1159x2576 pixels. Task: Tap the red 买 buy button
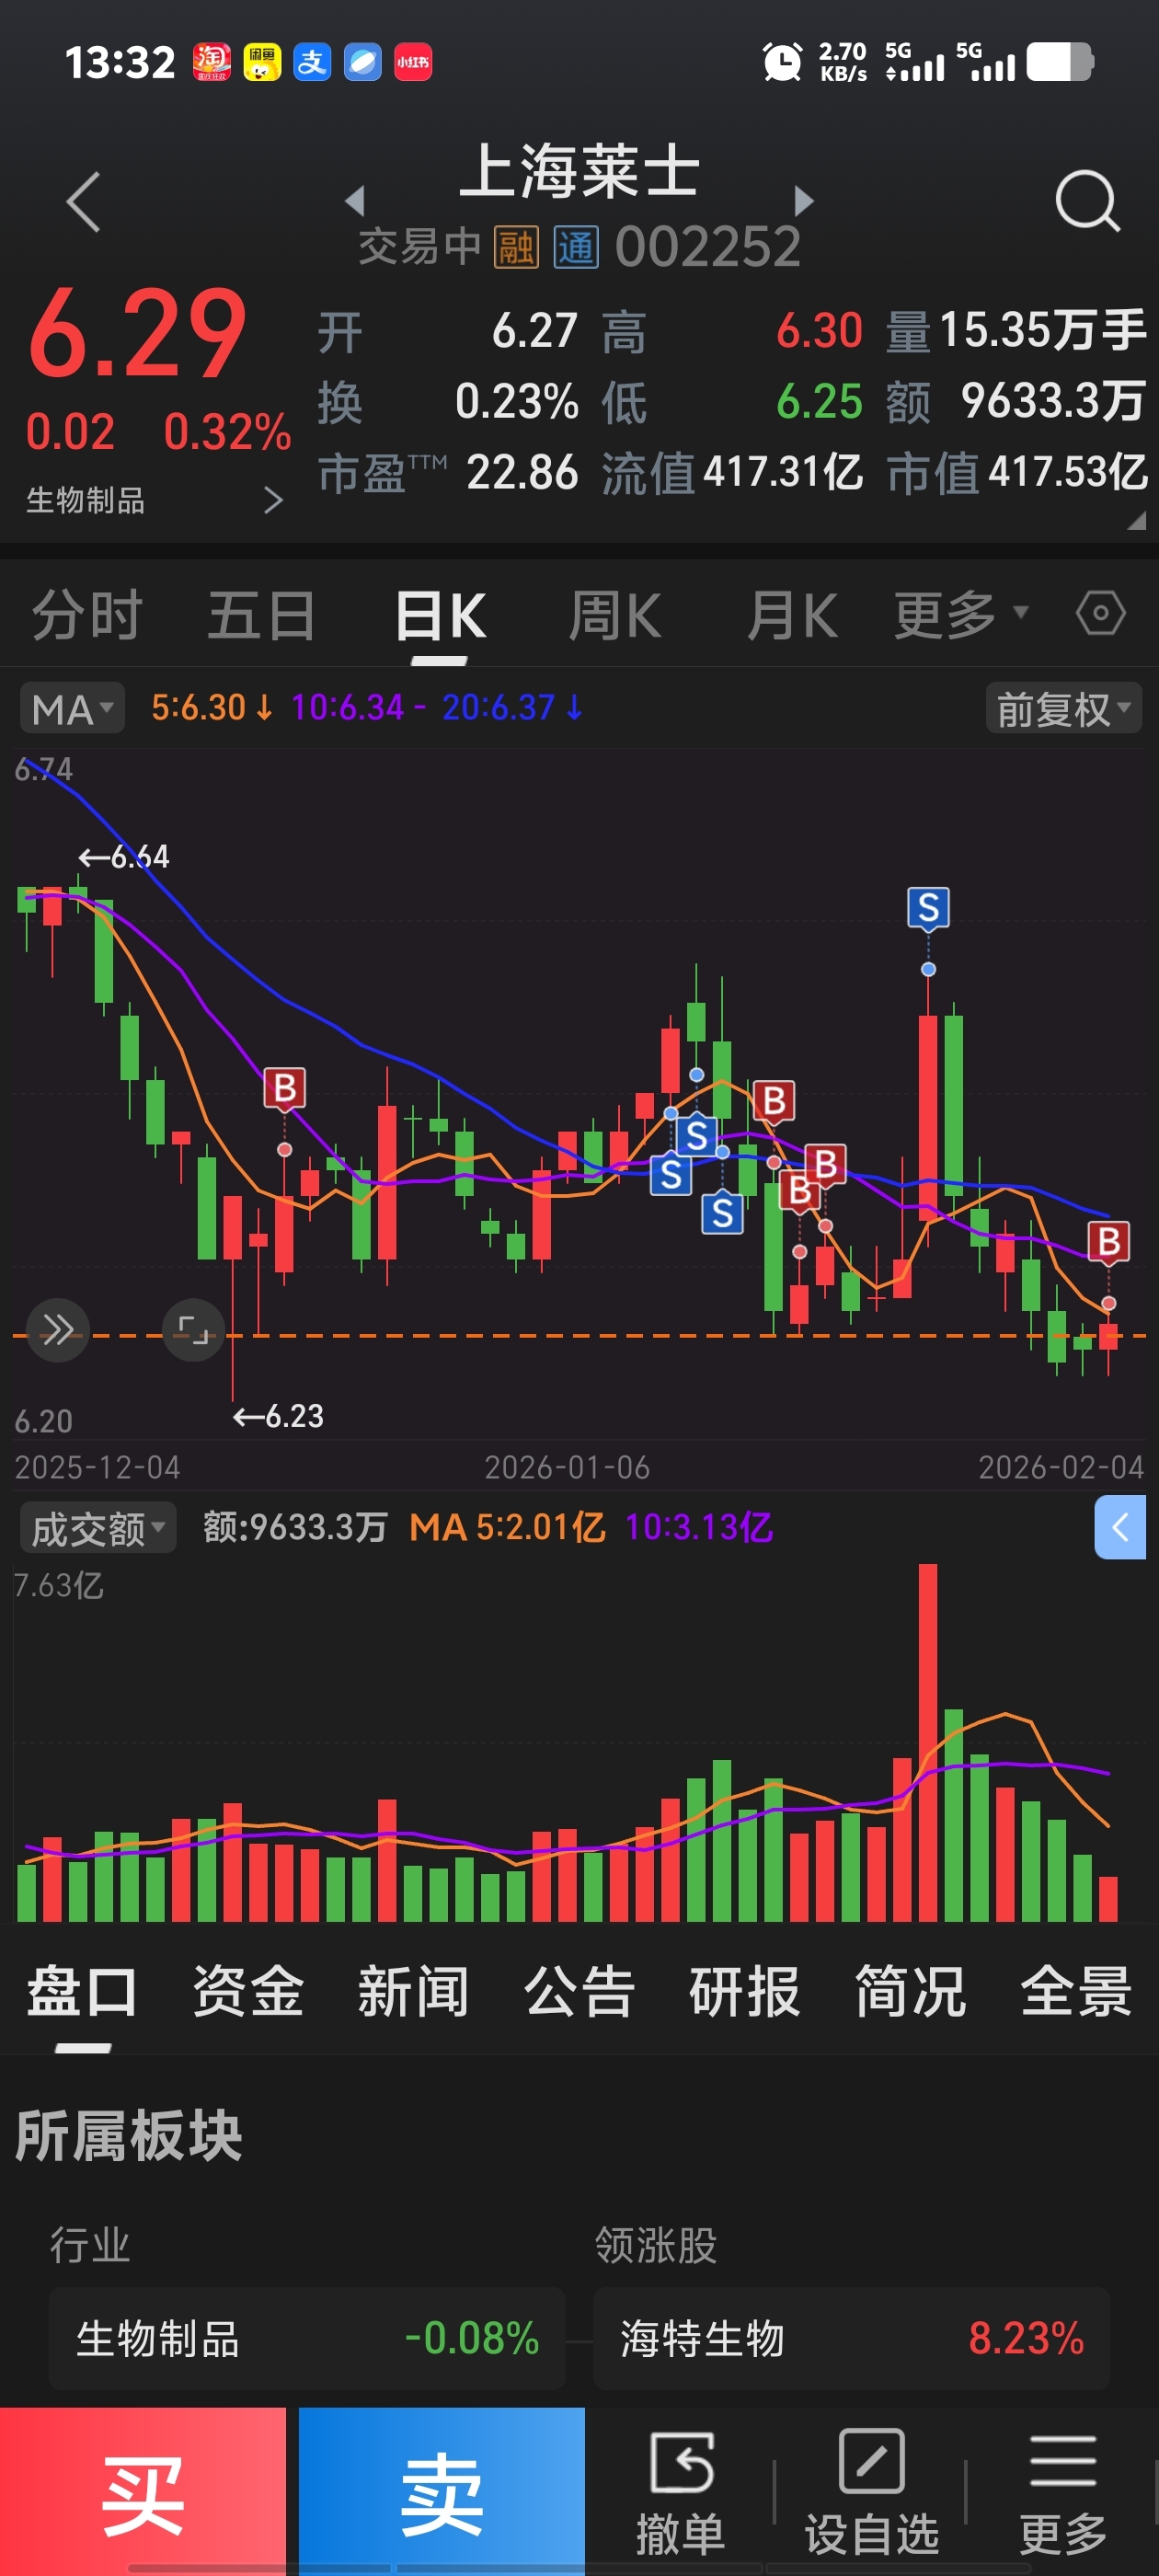tap(143, 2491)
